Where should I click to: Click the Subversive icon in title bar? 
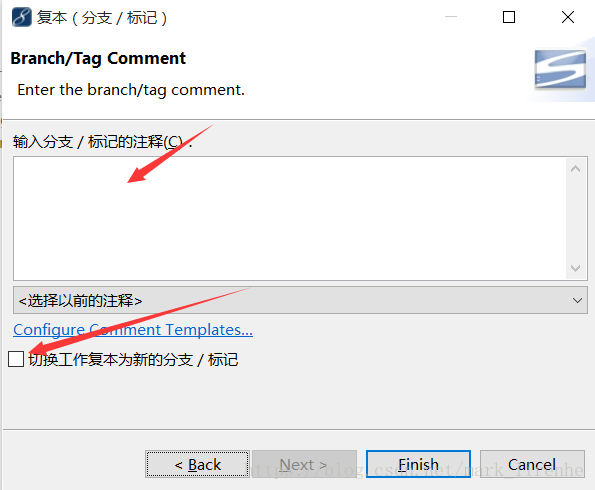22,17
